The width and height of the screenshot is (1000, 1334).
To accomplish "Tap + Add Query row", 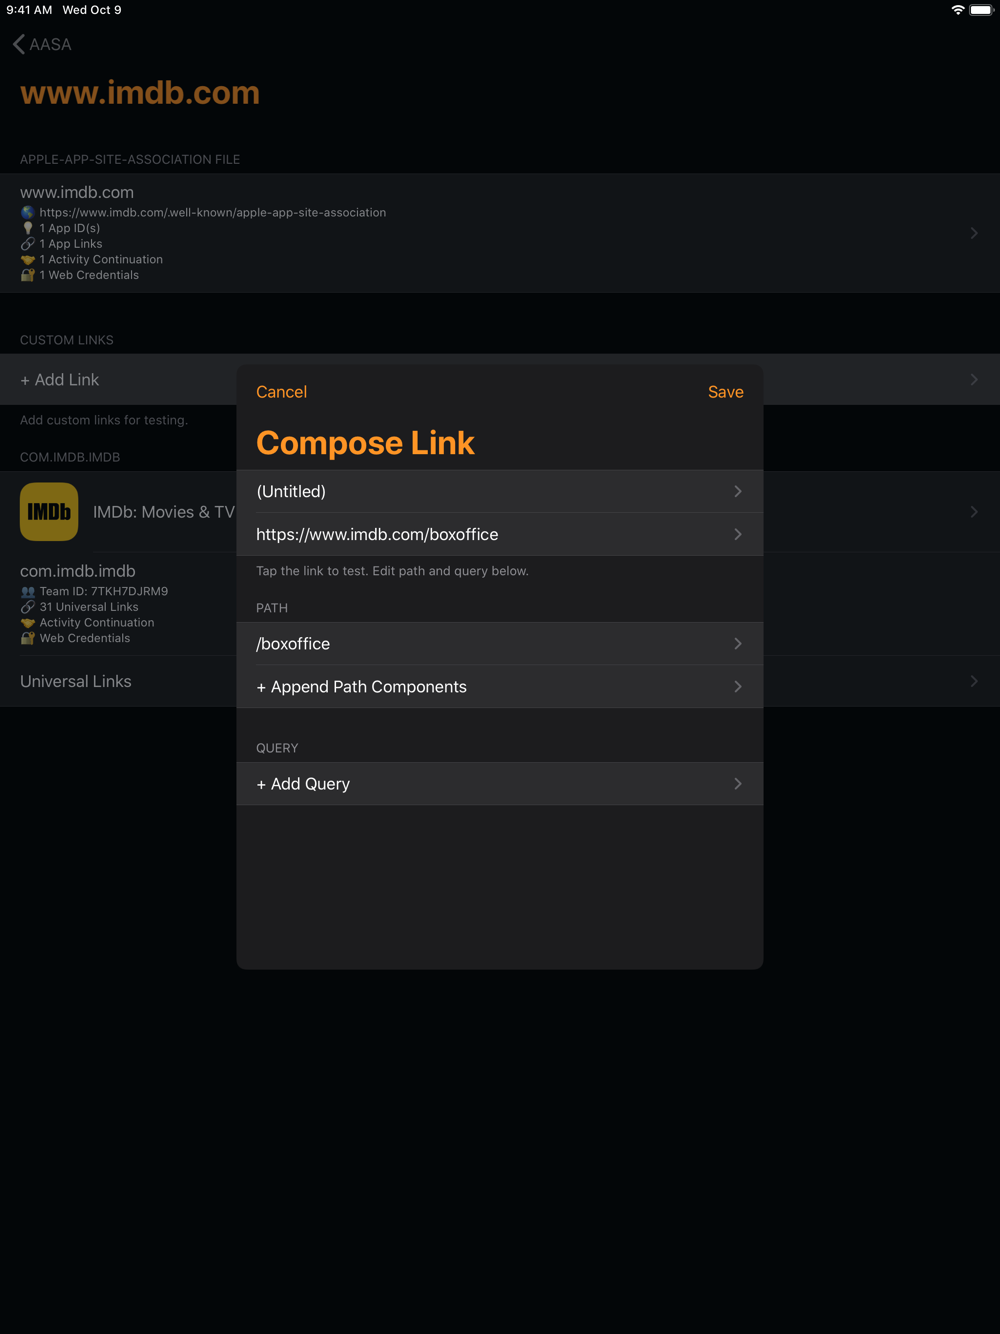I will (500, 784).
